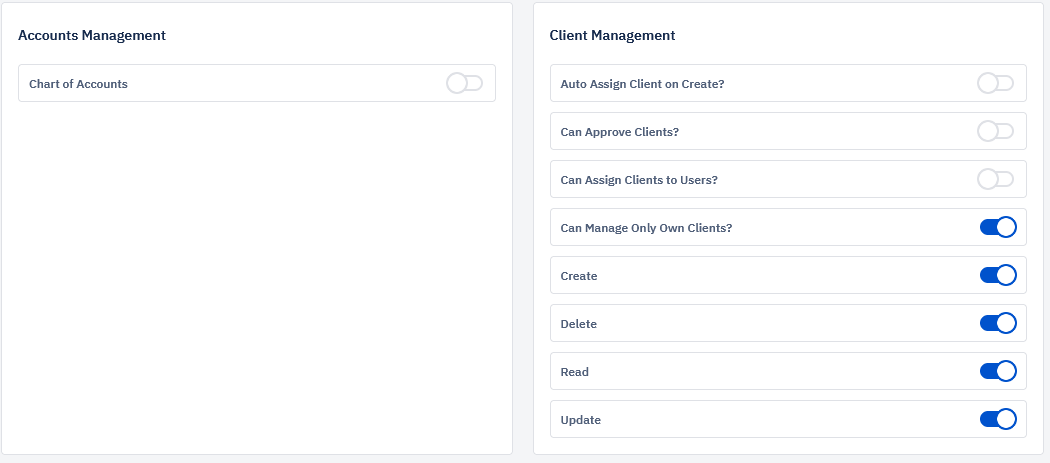
Task: Click the Delete label text
Action: pyautogui.click(x=579, y=324)
